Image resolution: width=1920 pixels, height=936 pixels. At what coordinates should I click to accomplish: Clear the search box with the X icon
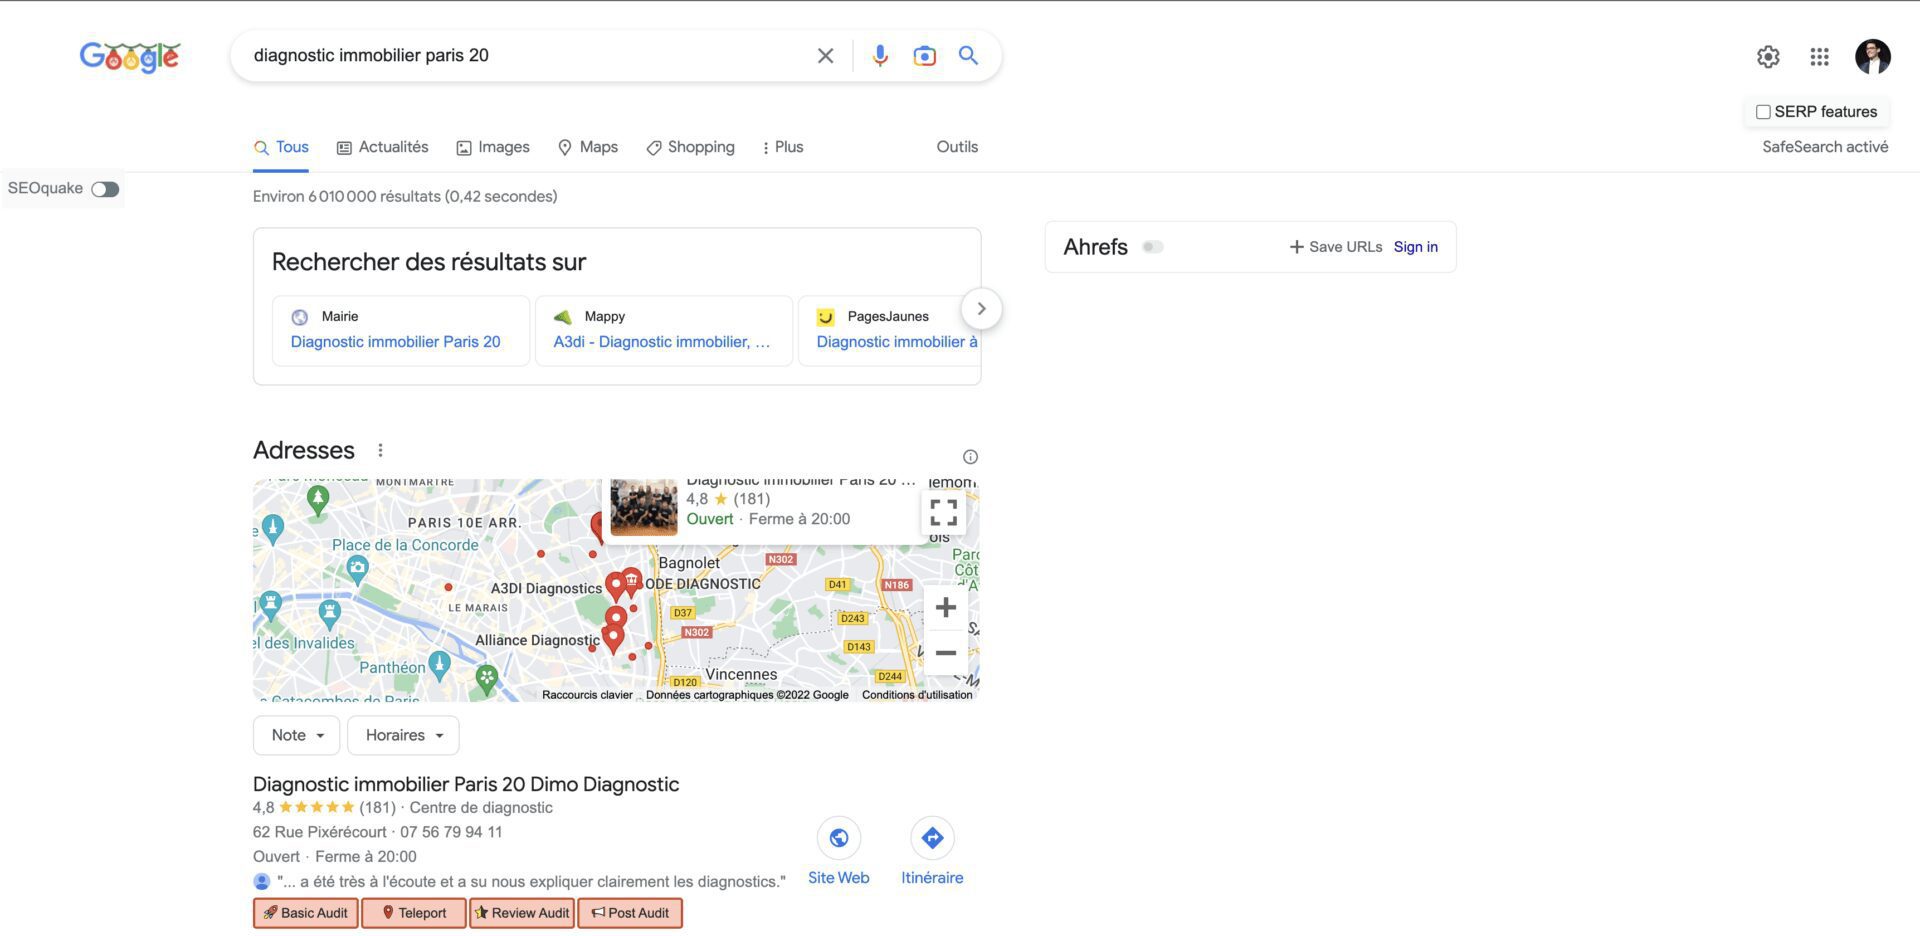coord(825,56)
